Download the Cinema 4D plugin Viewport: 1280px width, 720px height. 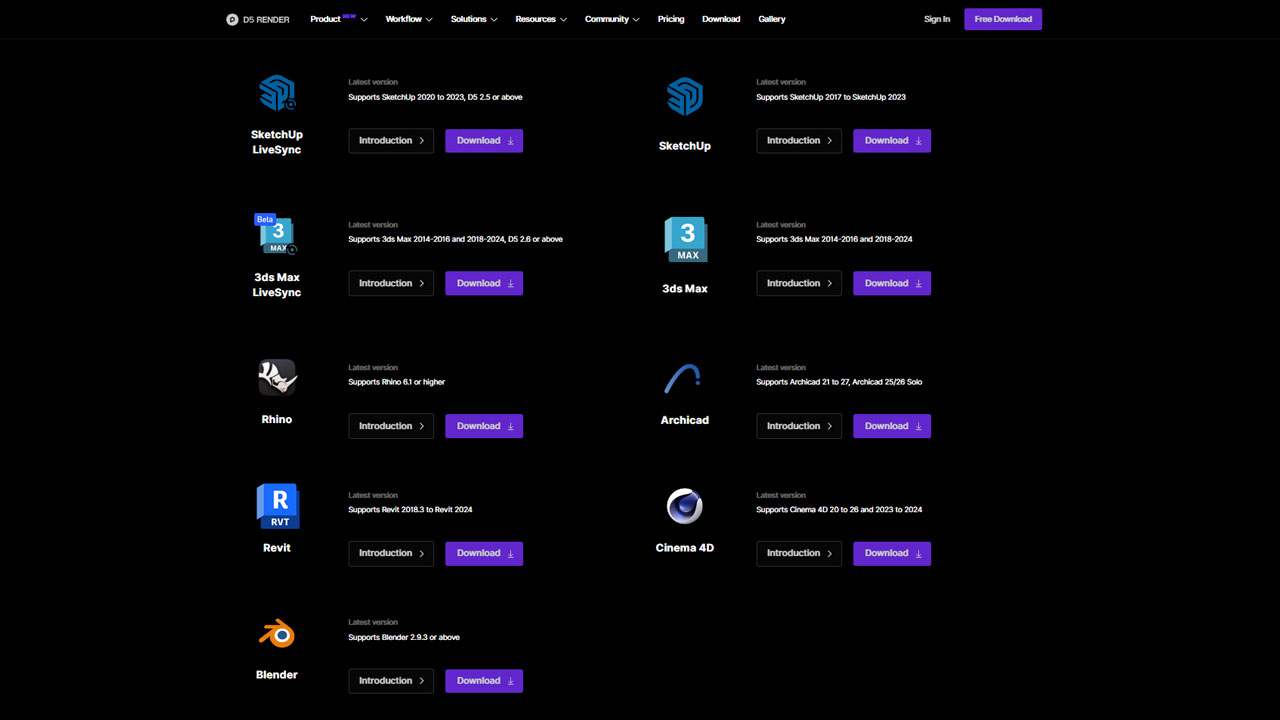[892, 553]
